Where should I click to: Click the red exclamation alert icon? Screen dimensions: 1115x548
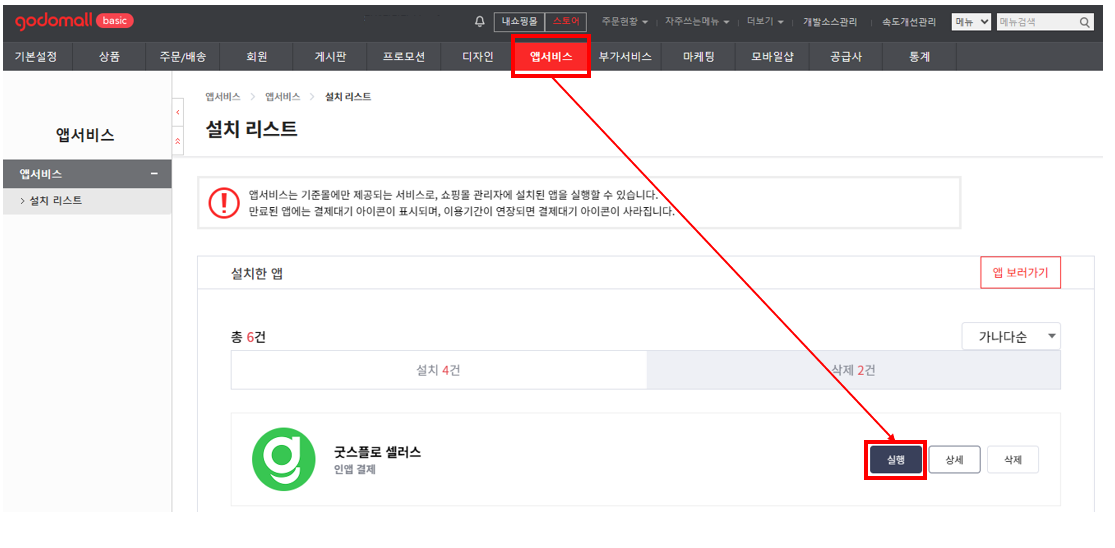click(223, 203)
